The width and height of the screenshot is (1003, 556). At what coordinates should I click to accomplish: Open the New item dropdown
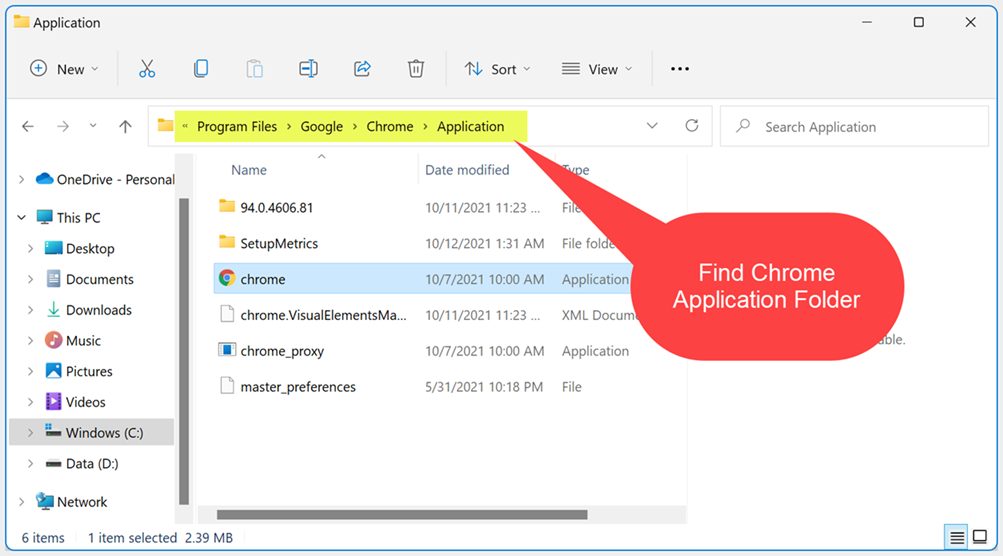(x=64, y=69)
